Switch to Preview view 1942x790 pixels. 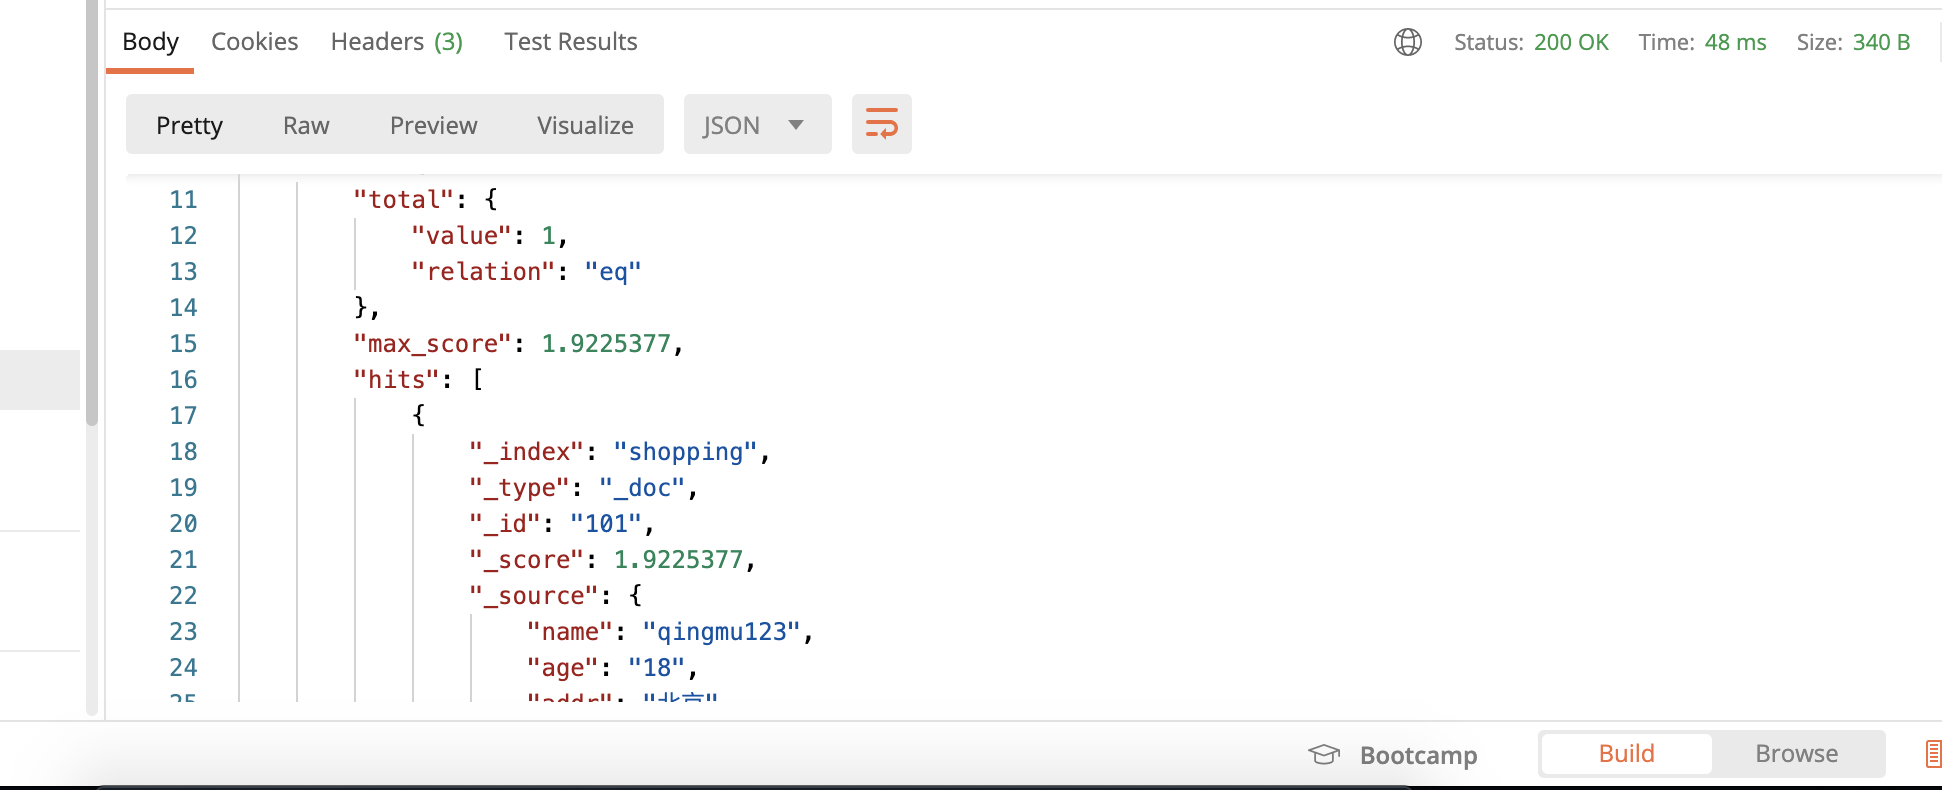click(433, 125)
